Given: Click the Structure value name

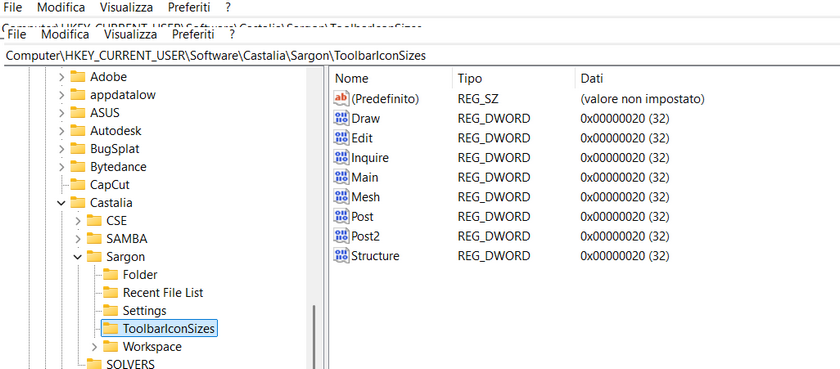Looking at the screenshot, I should (375, 255).
